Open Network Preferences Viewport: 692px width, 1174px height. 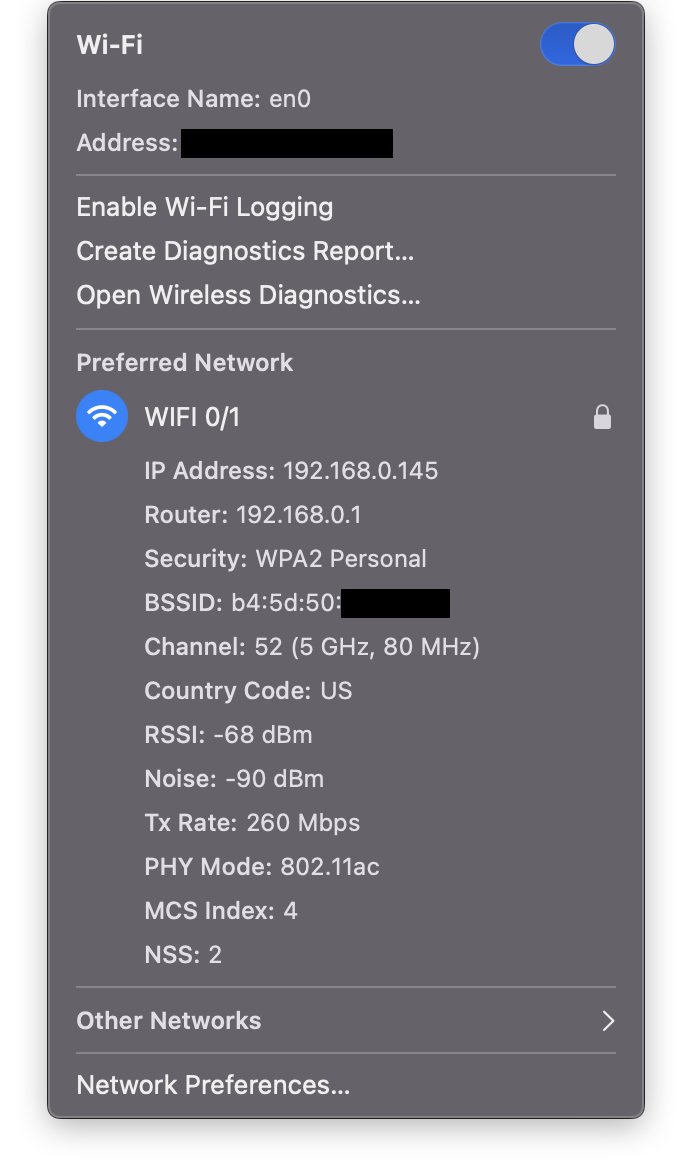pos(213,1085)
